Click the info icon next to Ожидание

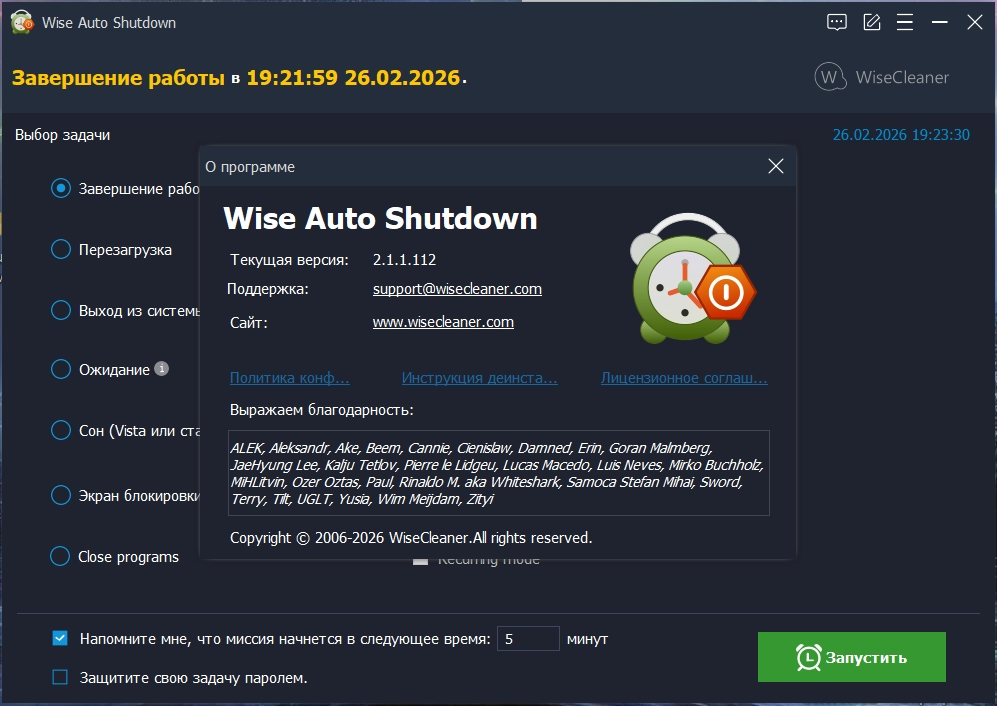(162, 368)
